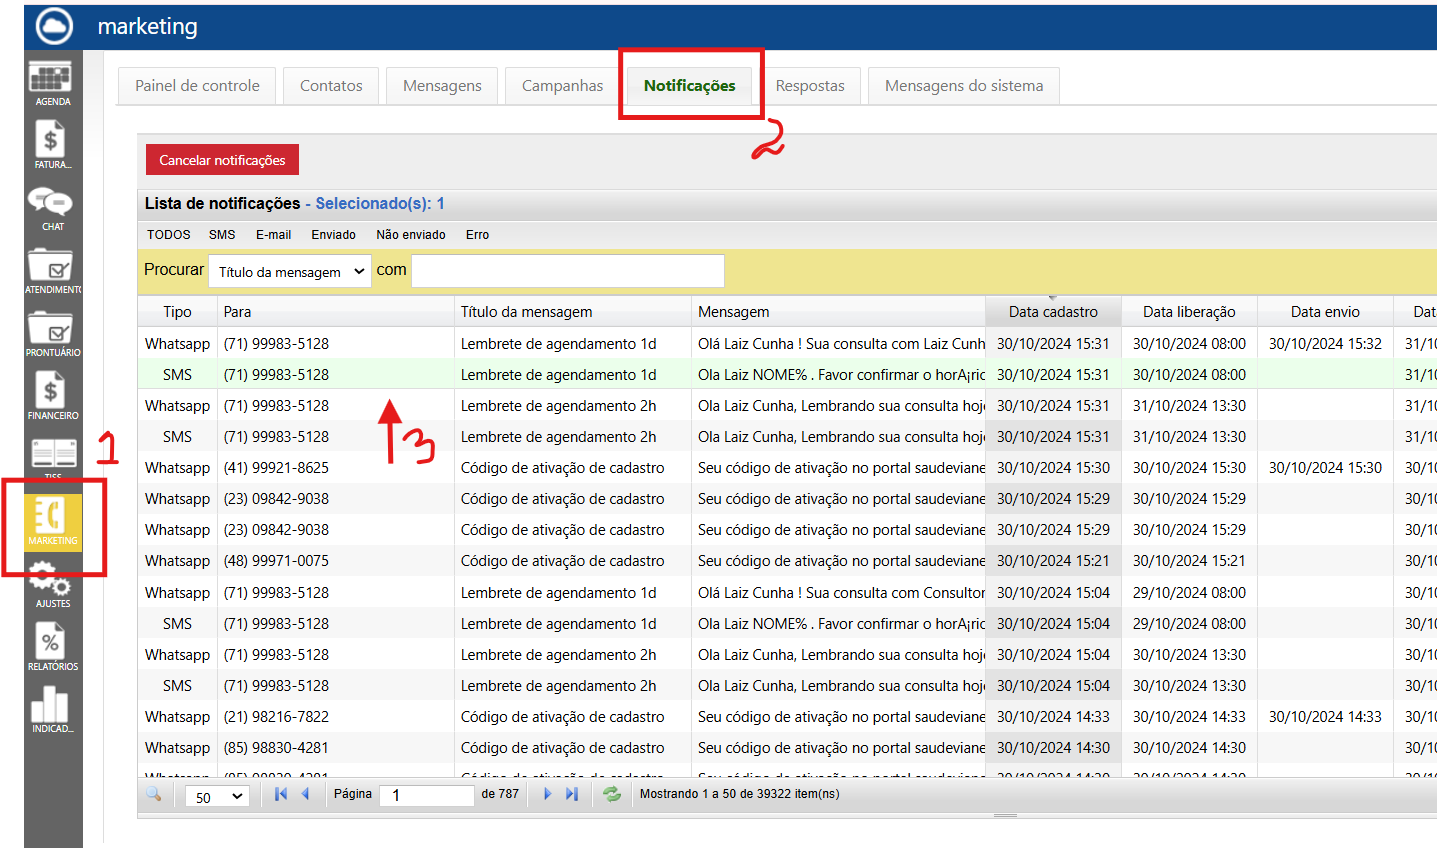Sort by the Data cadastro column header
Viewport: 1437px width, 848px height.
click(1052, 312)
